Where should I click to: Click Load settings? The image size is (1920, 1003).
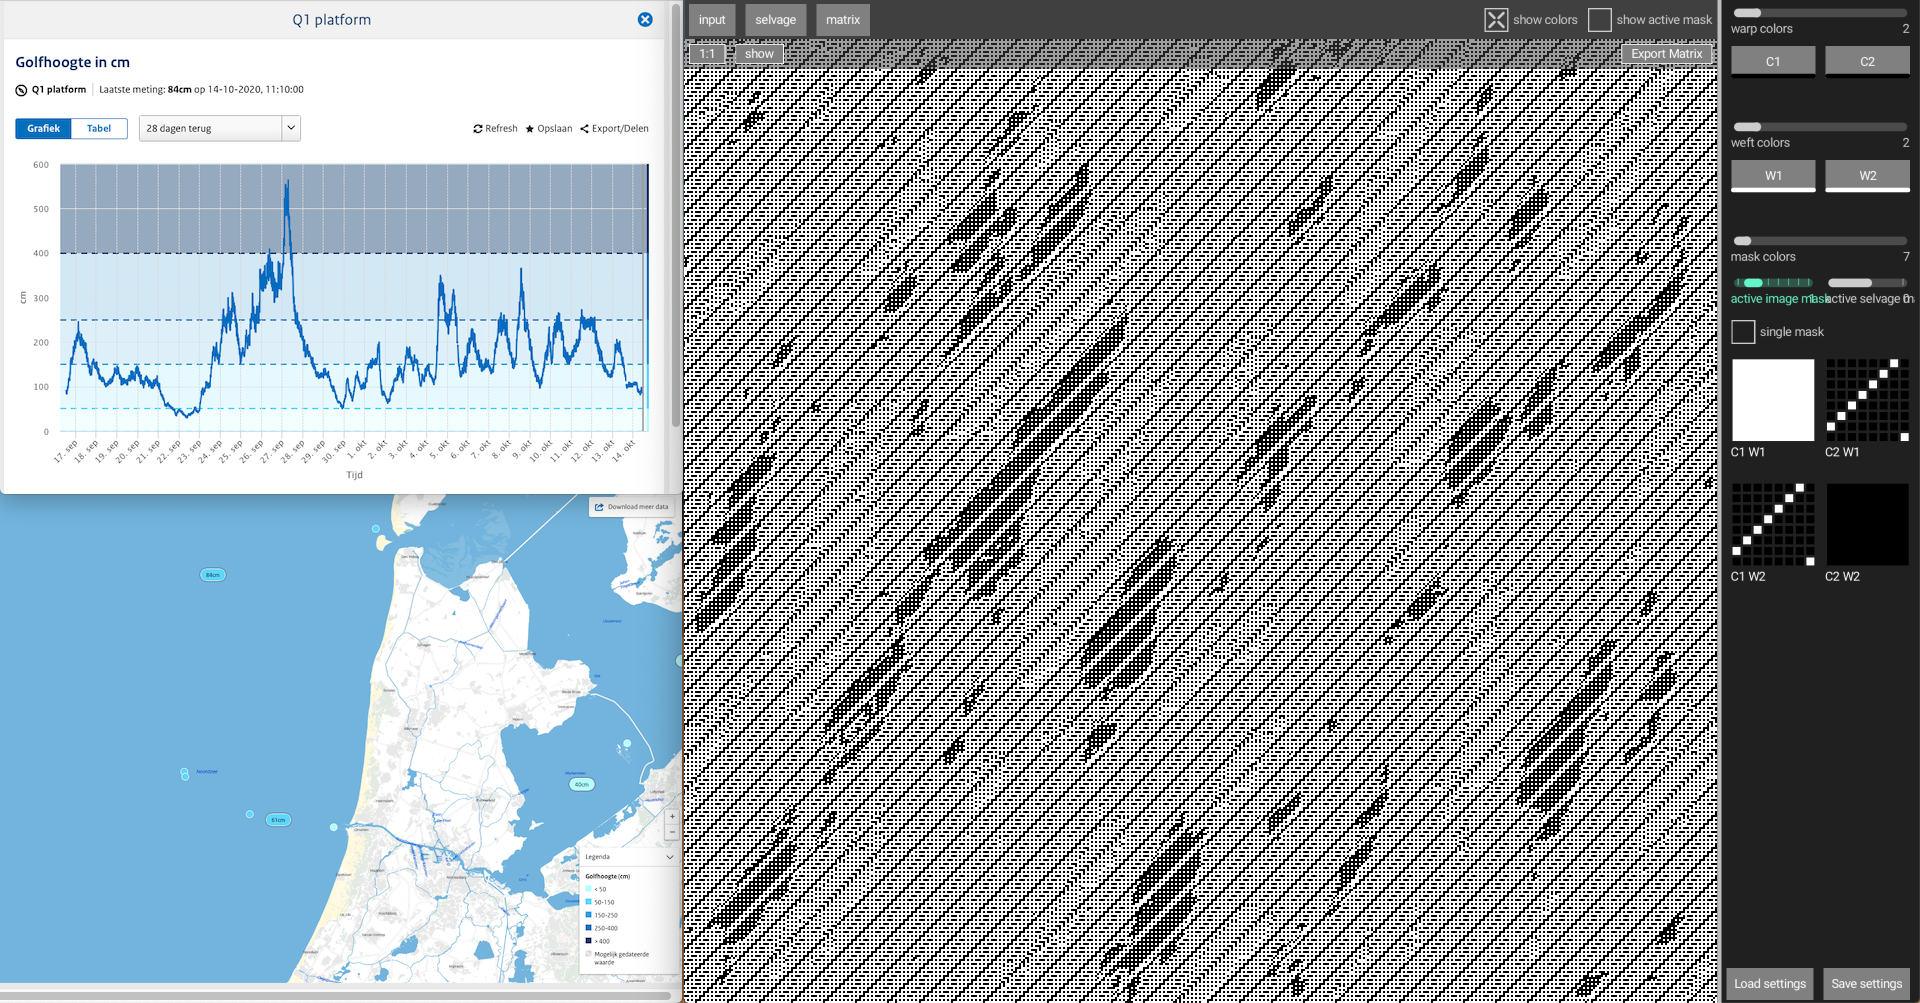pos(1770,984)
